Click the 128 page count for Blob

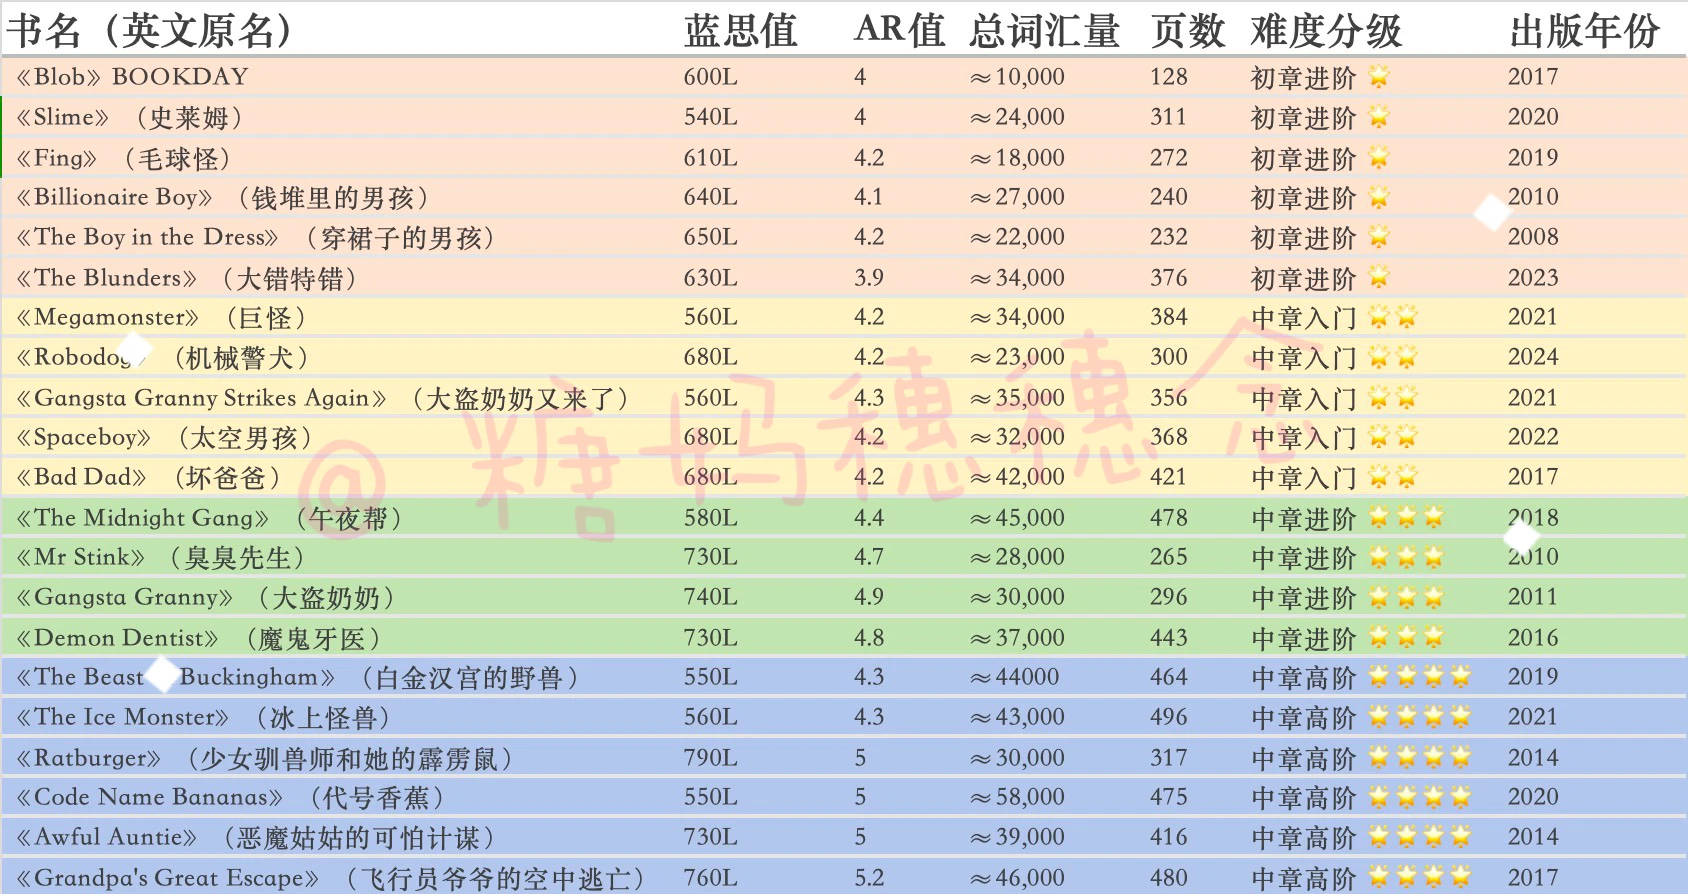click(x=1169, y=77)
